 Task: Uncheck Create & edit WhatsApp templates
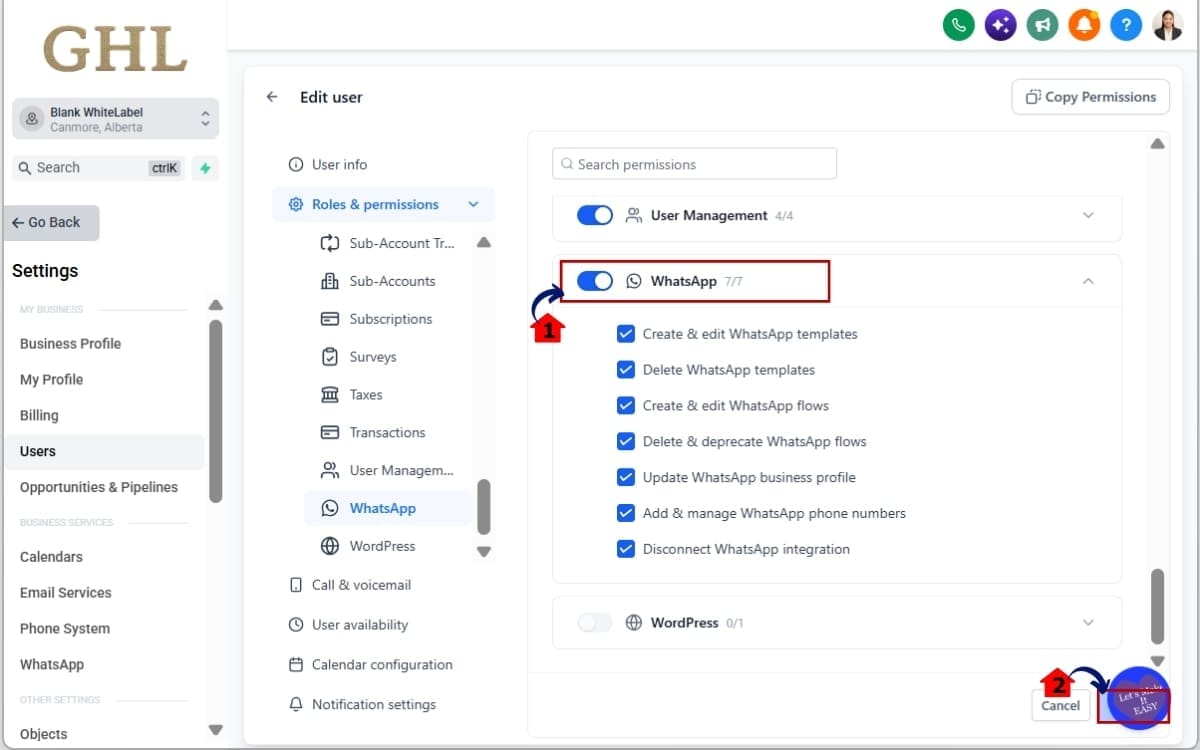click(626, 334)
